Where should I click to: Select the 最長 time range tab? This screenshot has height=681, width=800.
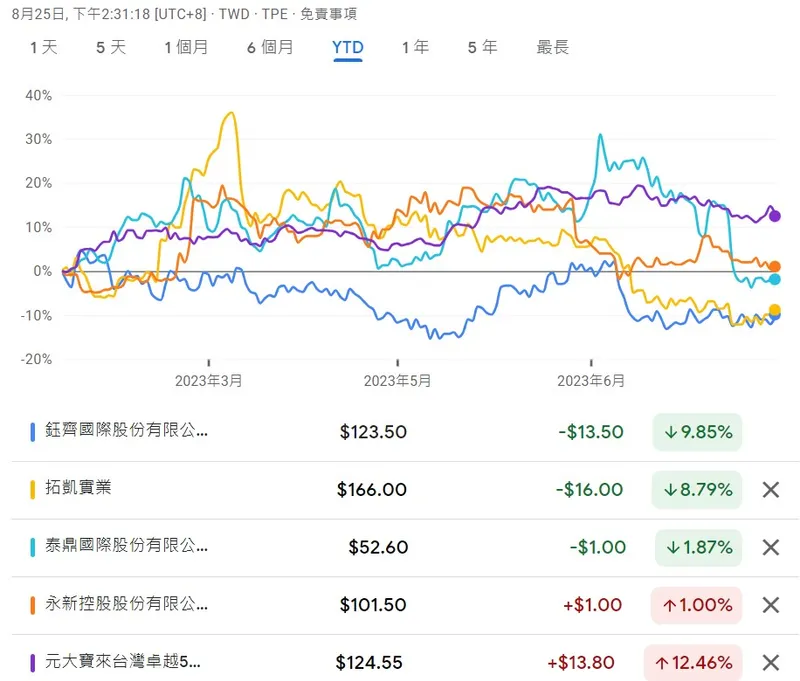(552, 47)
